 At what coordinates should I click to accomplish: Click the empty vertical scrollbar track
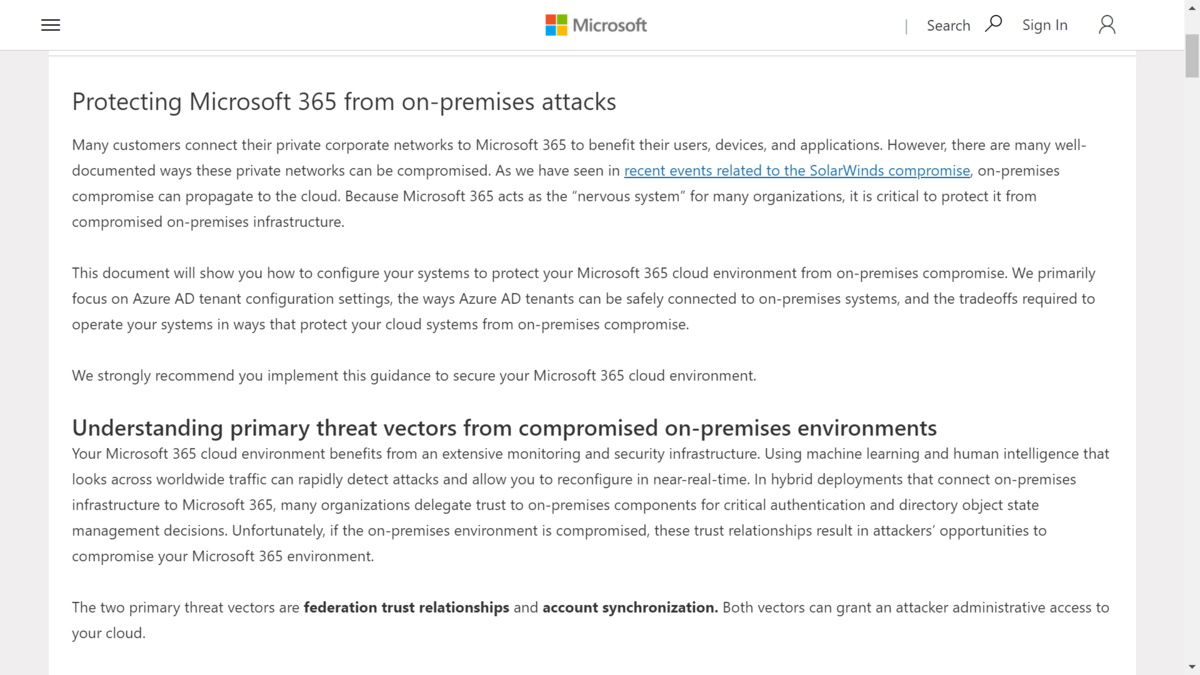[x=1192, y=370]
